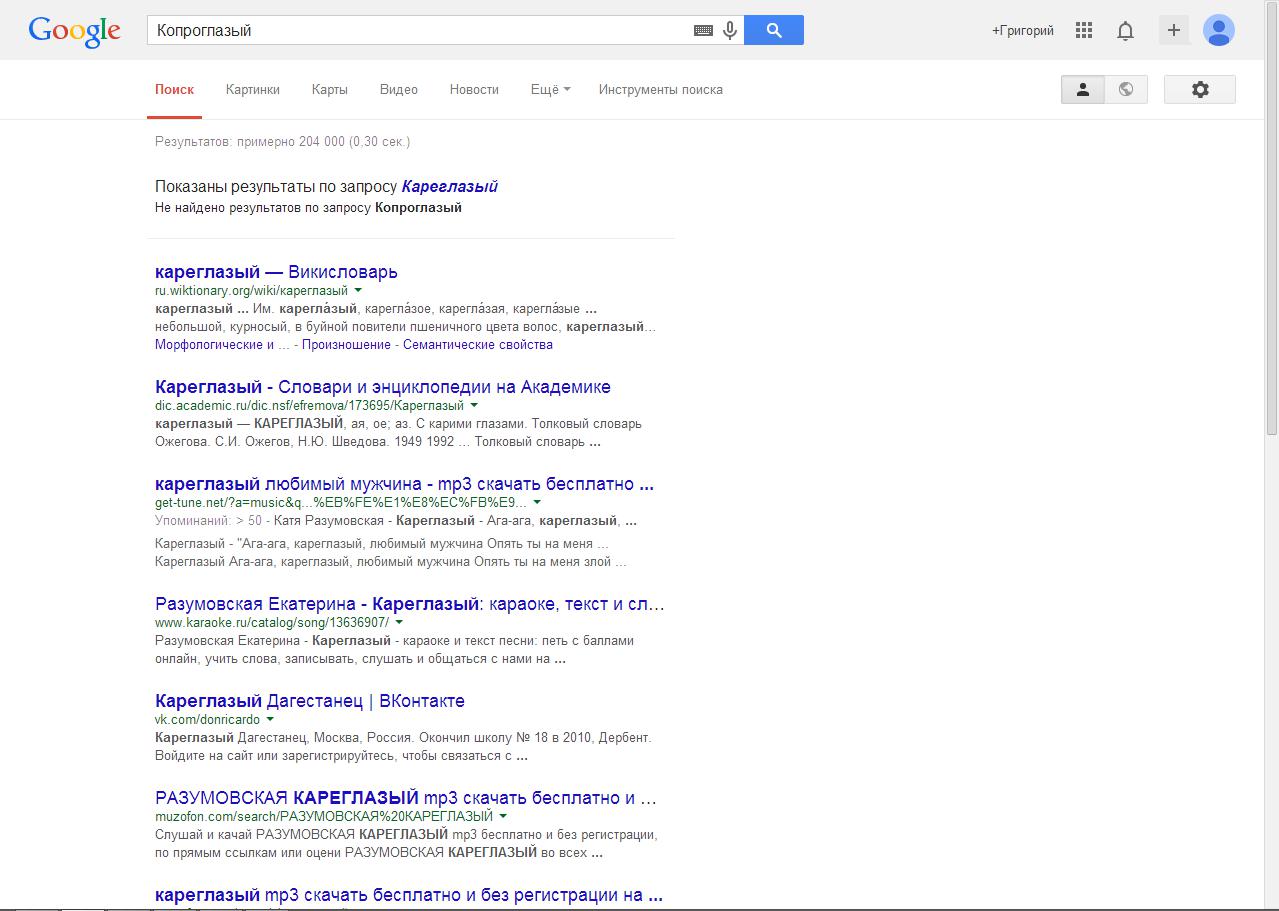Click snippet text 'Толковый словарь Ожегова'
1279x911 pixels.
coord(399,432)
